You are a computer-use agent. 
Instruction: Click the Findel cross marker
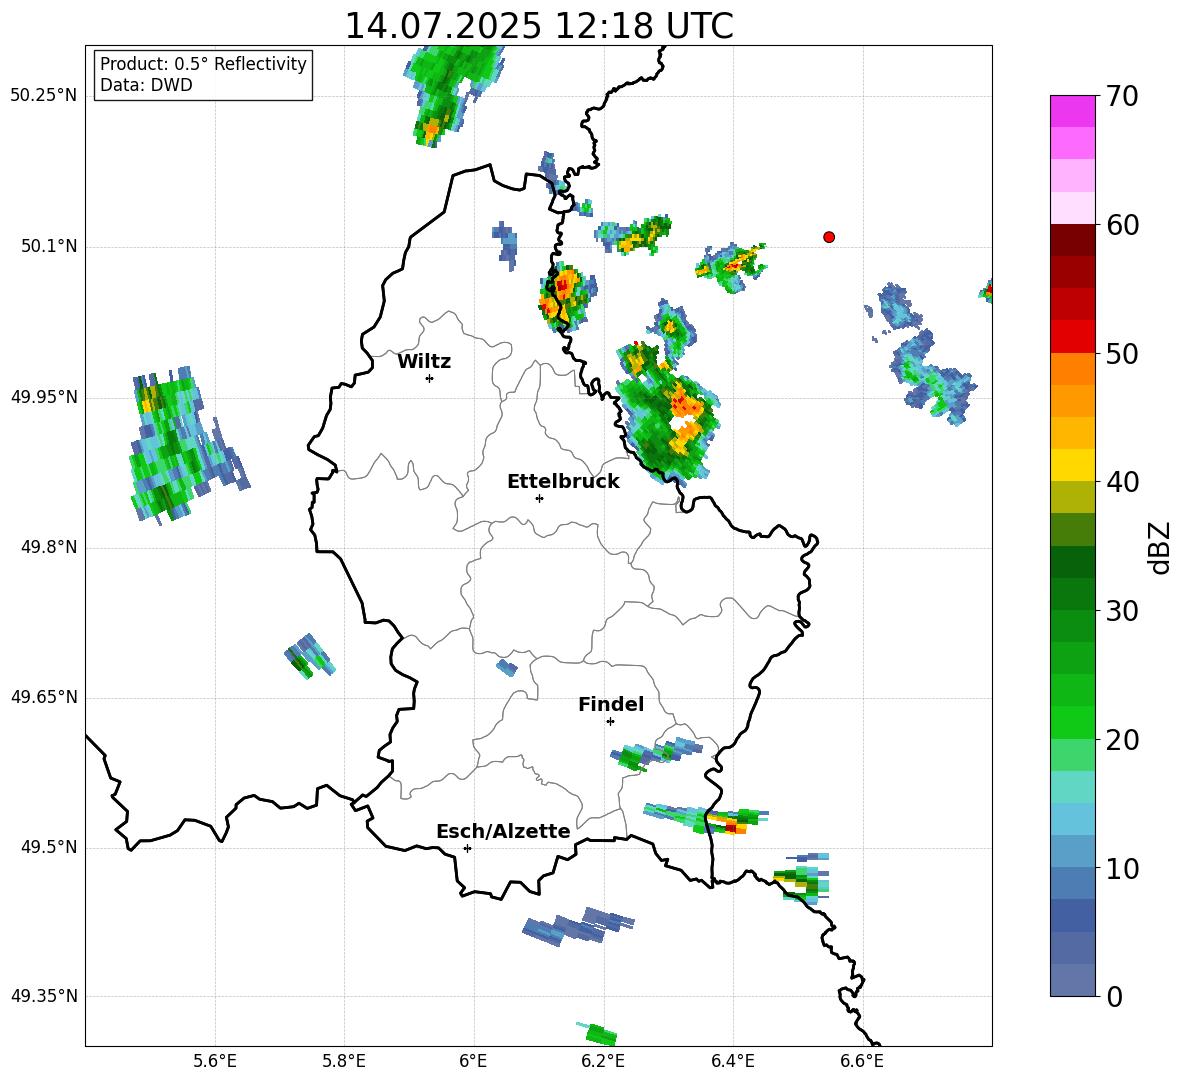click(610, 722)
